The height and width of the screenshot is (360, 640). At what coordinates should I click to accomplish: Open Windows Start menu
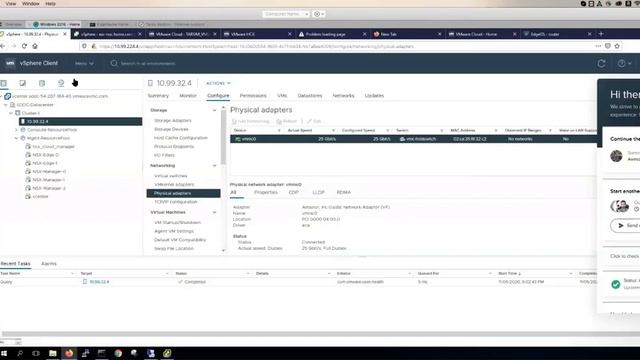pyautogui.click(x=4, y=353)
